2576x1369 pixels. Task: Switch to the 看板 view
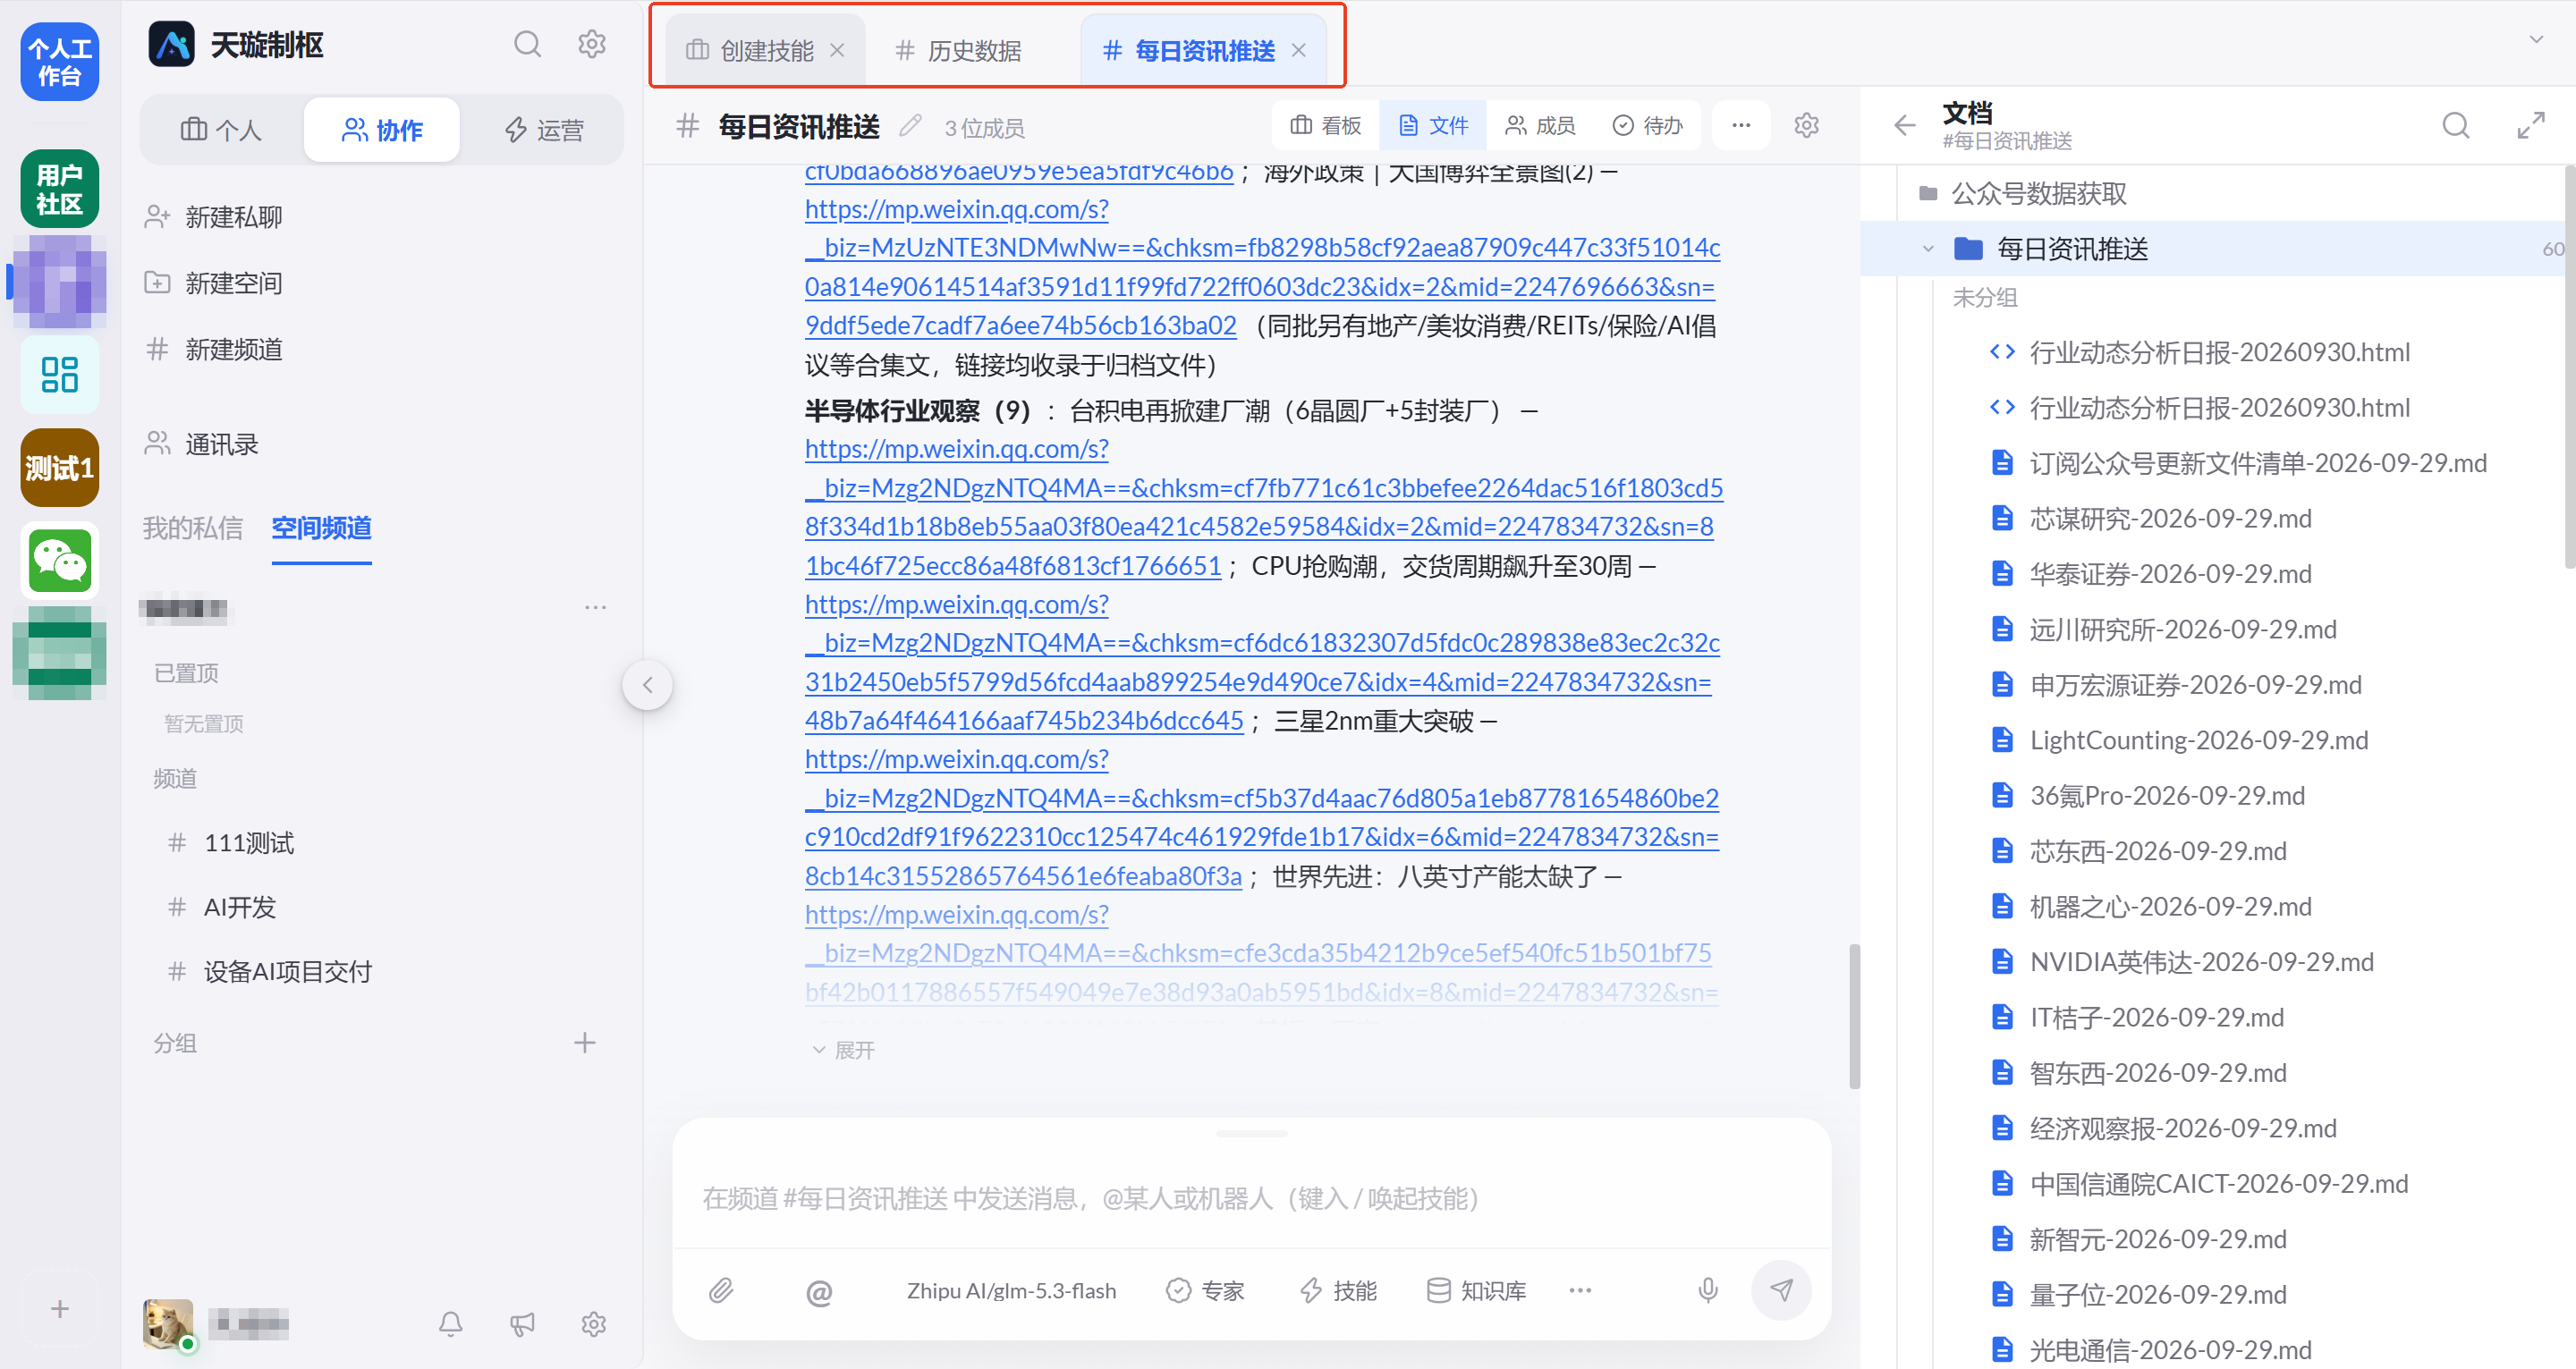point(1326,126)
